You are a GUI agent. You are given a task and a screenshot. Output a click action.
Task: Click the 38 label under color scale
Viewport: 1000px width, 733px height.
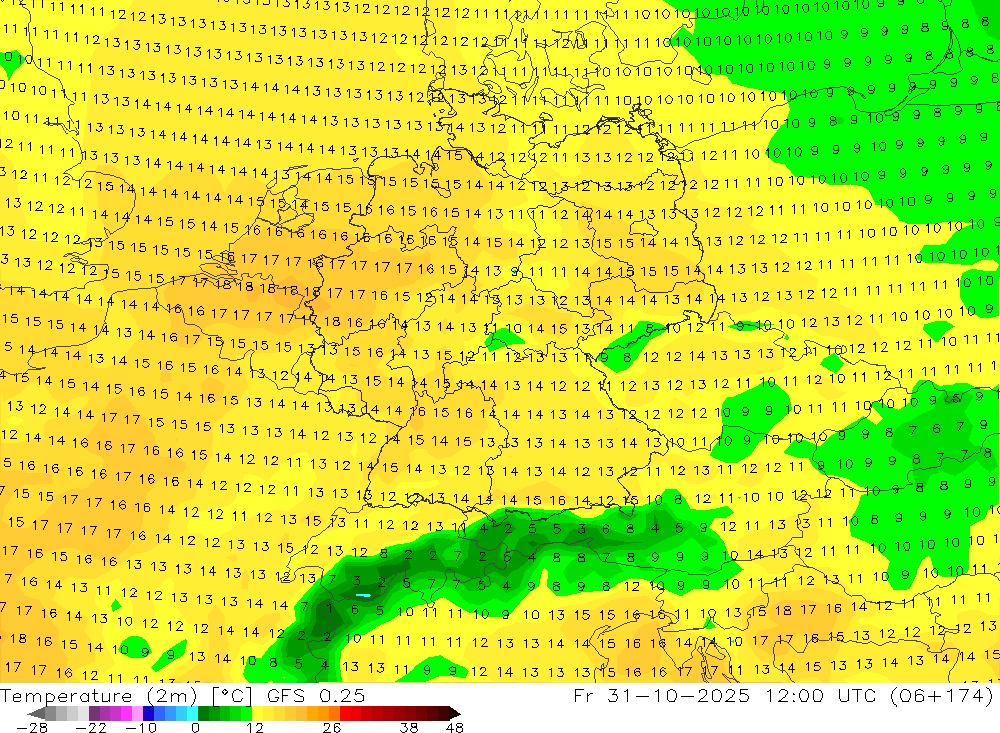coord(408,728)
